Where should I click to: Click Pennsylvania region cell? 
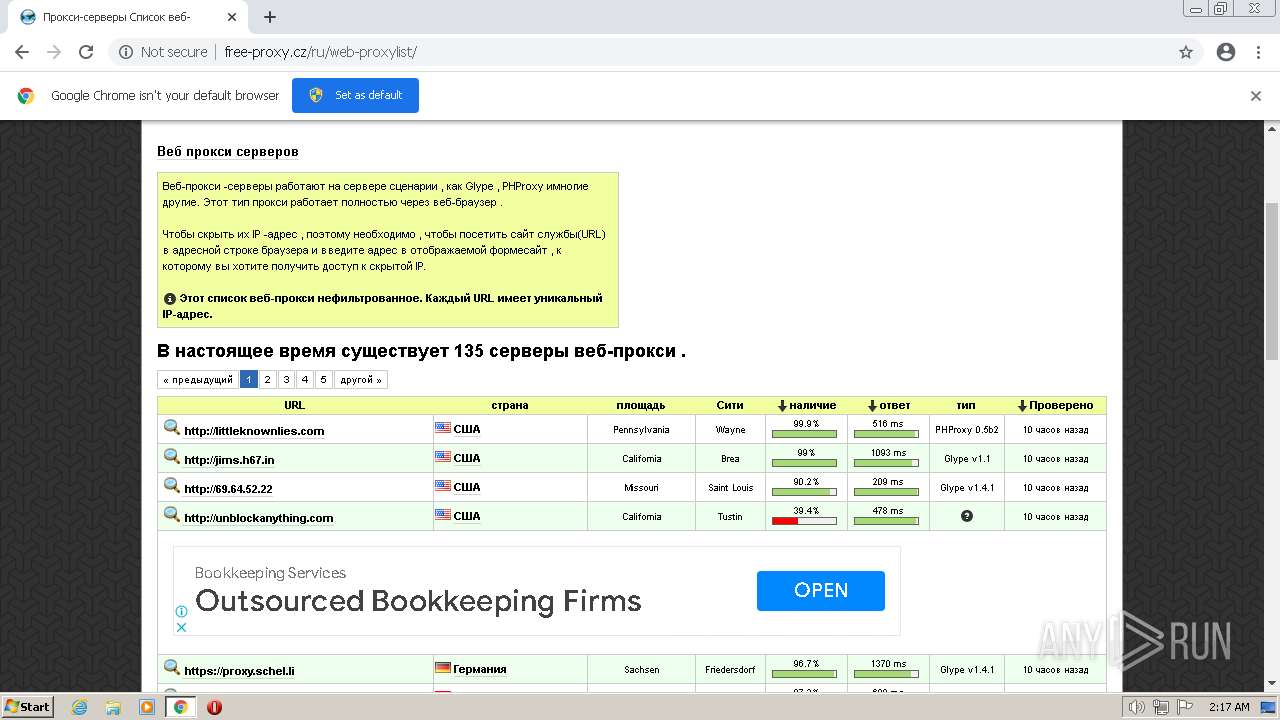coord(641,430)
